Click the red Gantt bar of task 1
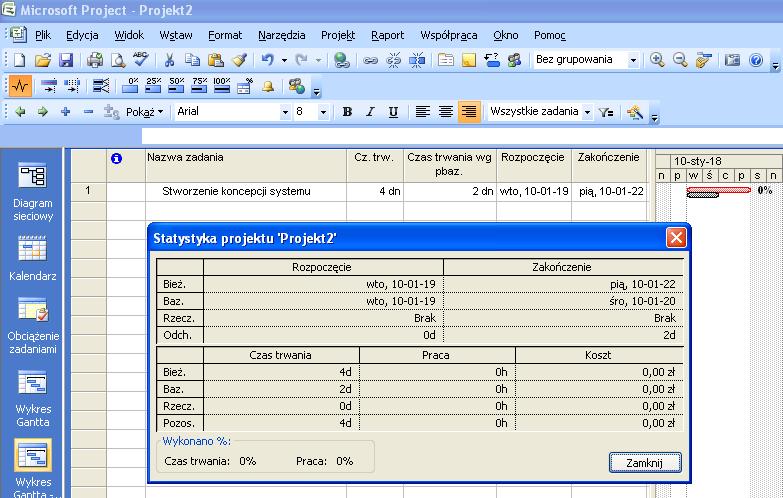 tap(719, 190)
